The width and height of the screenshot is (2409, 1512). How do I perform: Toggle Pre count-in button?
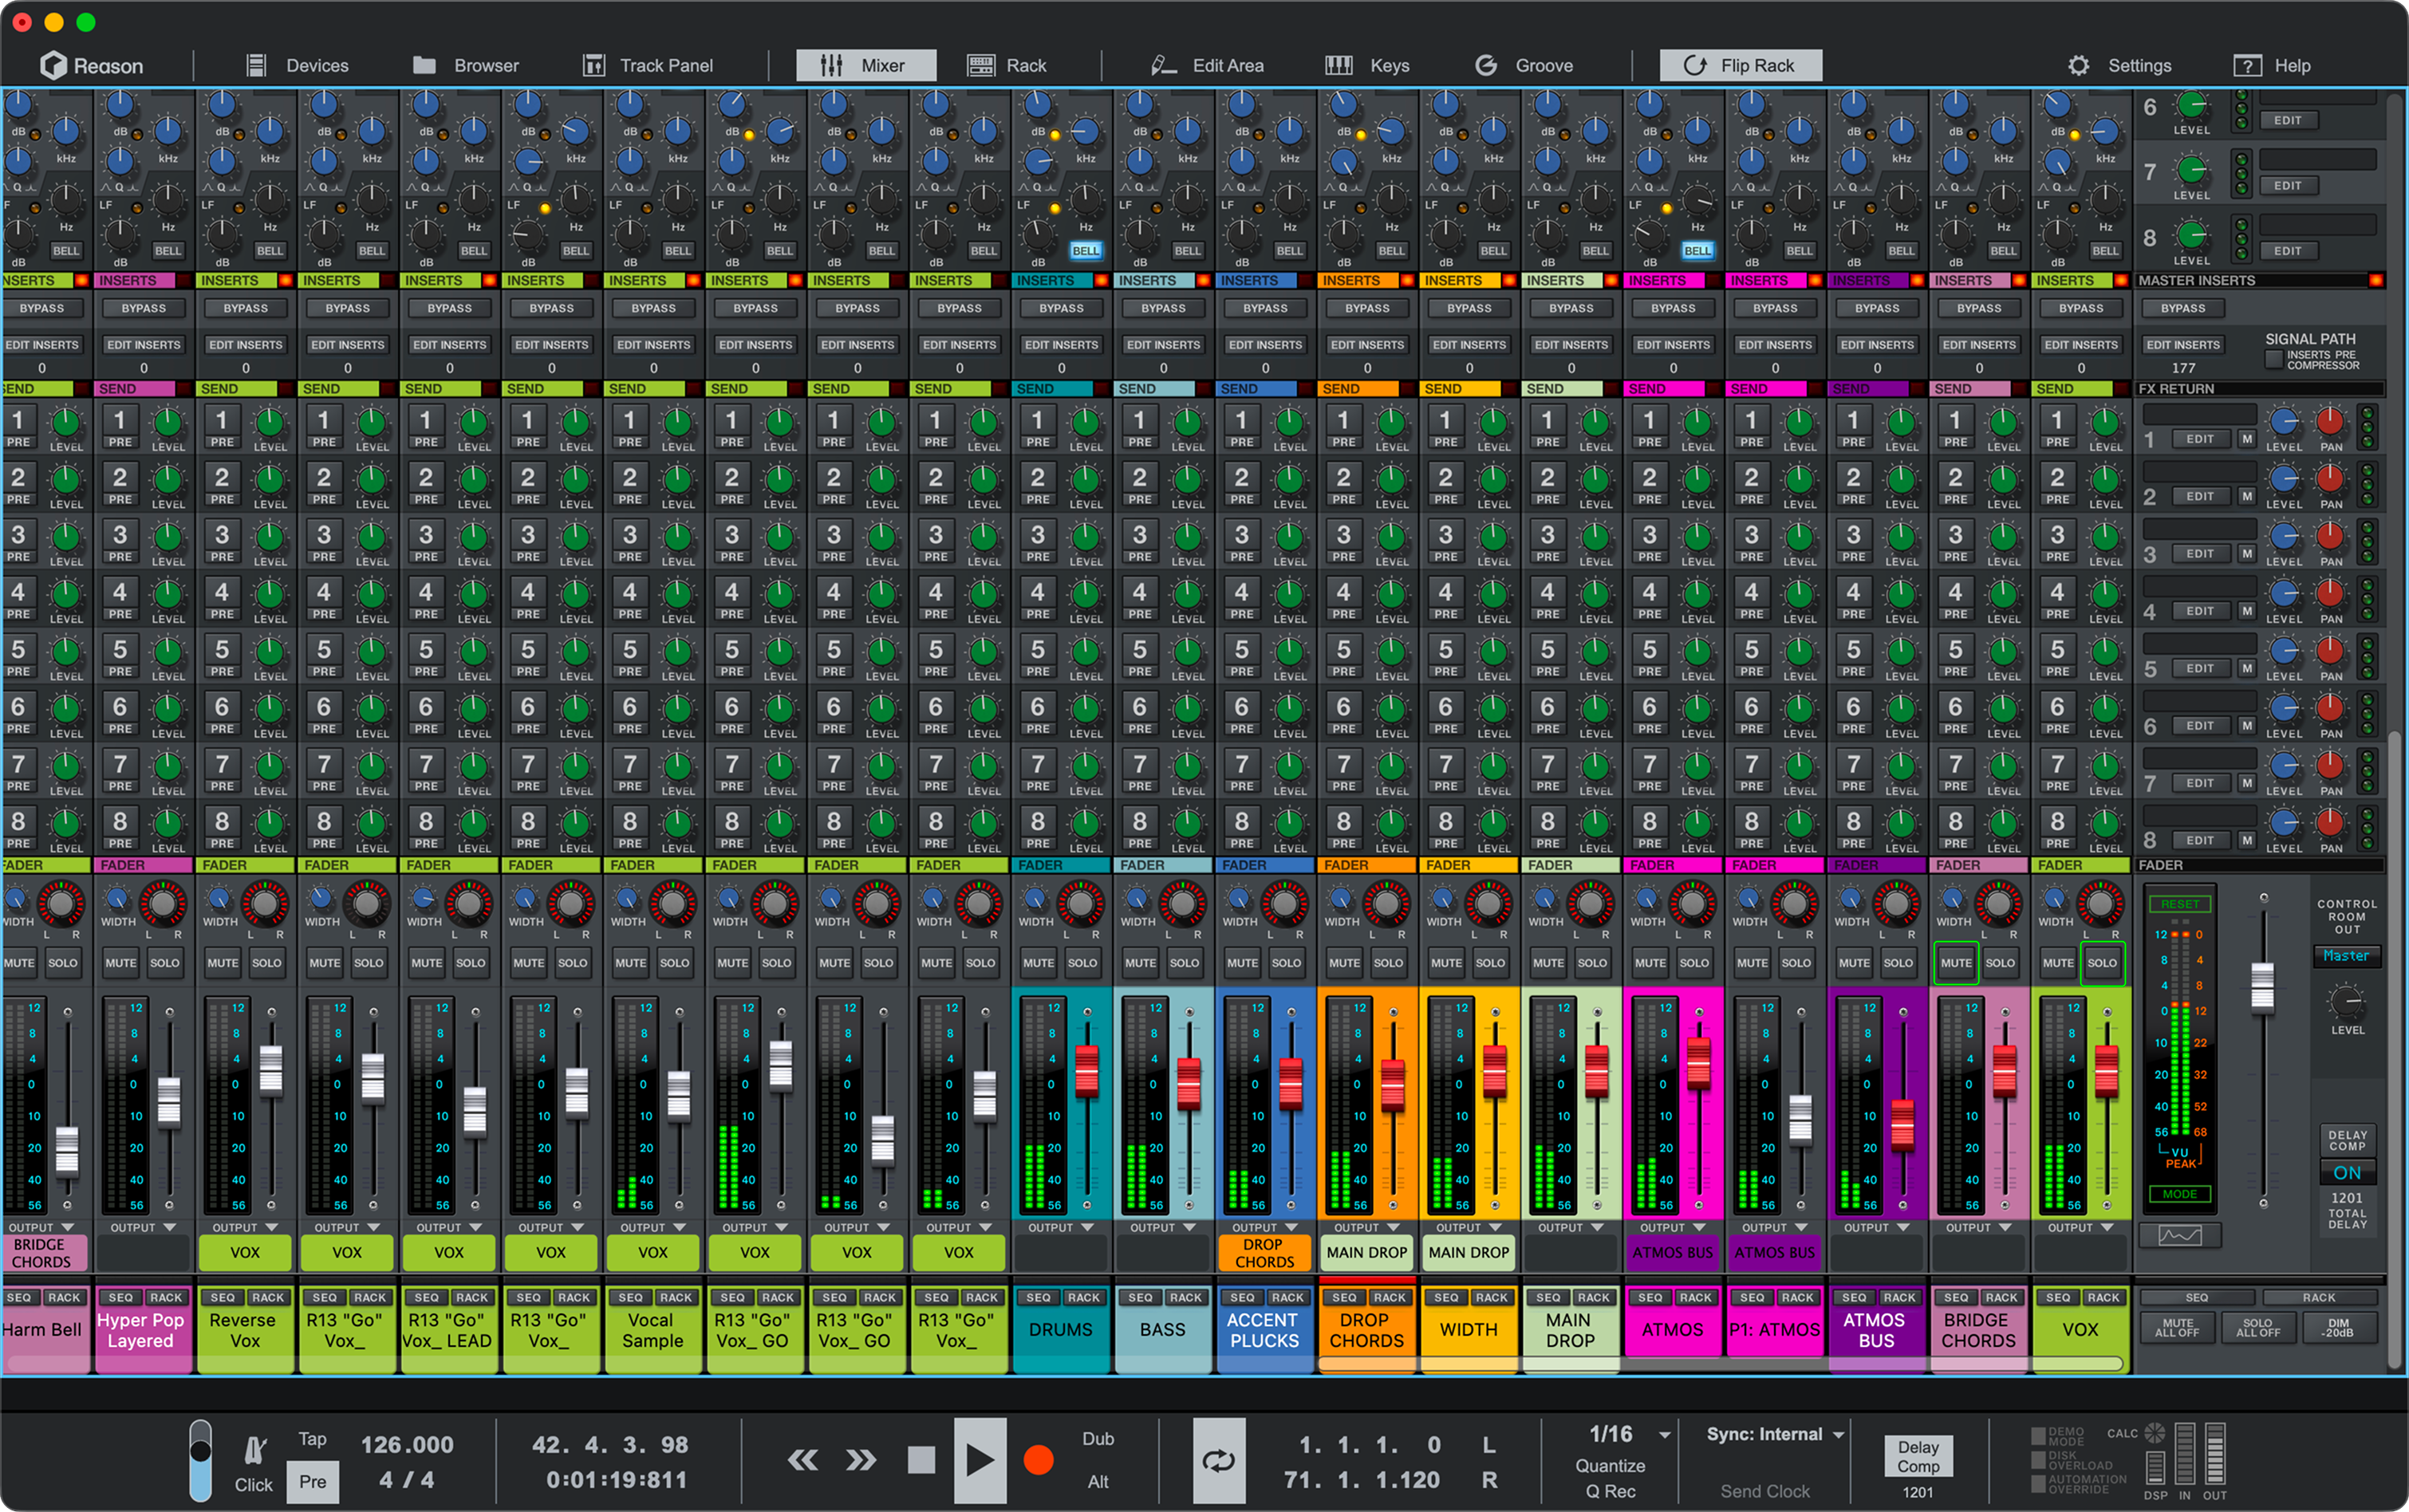312,1481
